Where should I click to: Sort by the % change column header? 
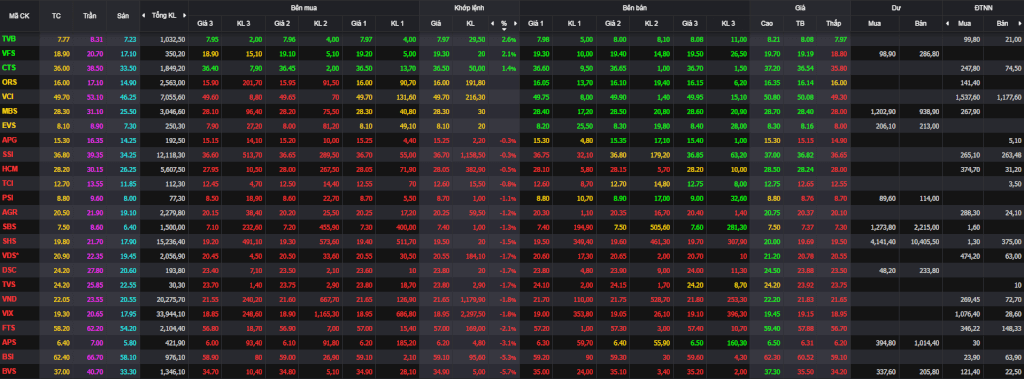[x=504, y=24]
